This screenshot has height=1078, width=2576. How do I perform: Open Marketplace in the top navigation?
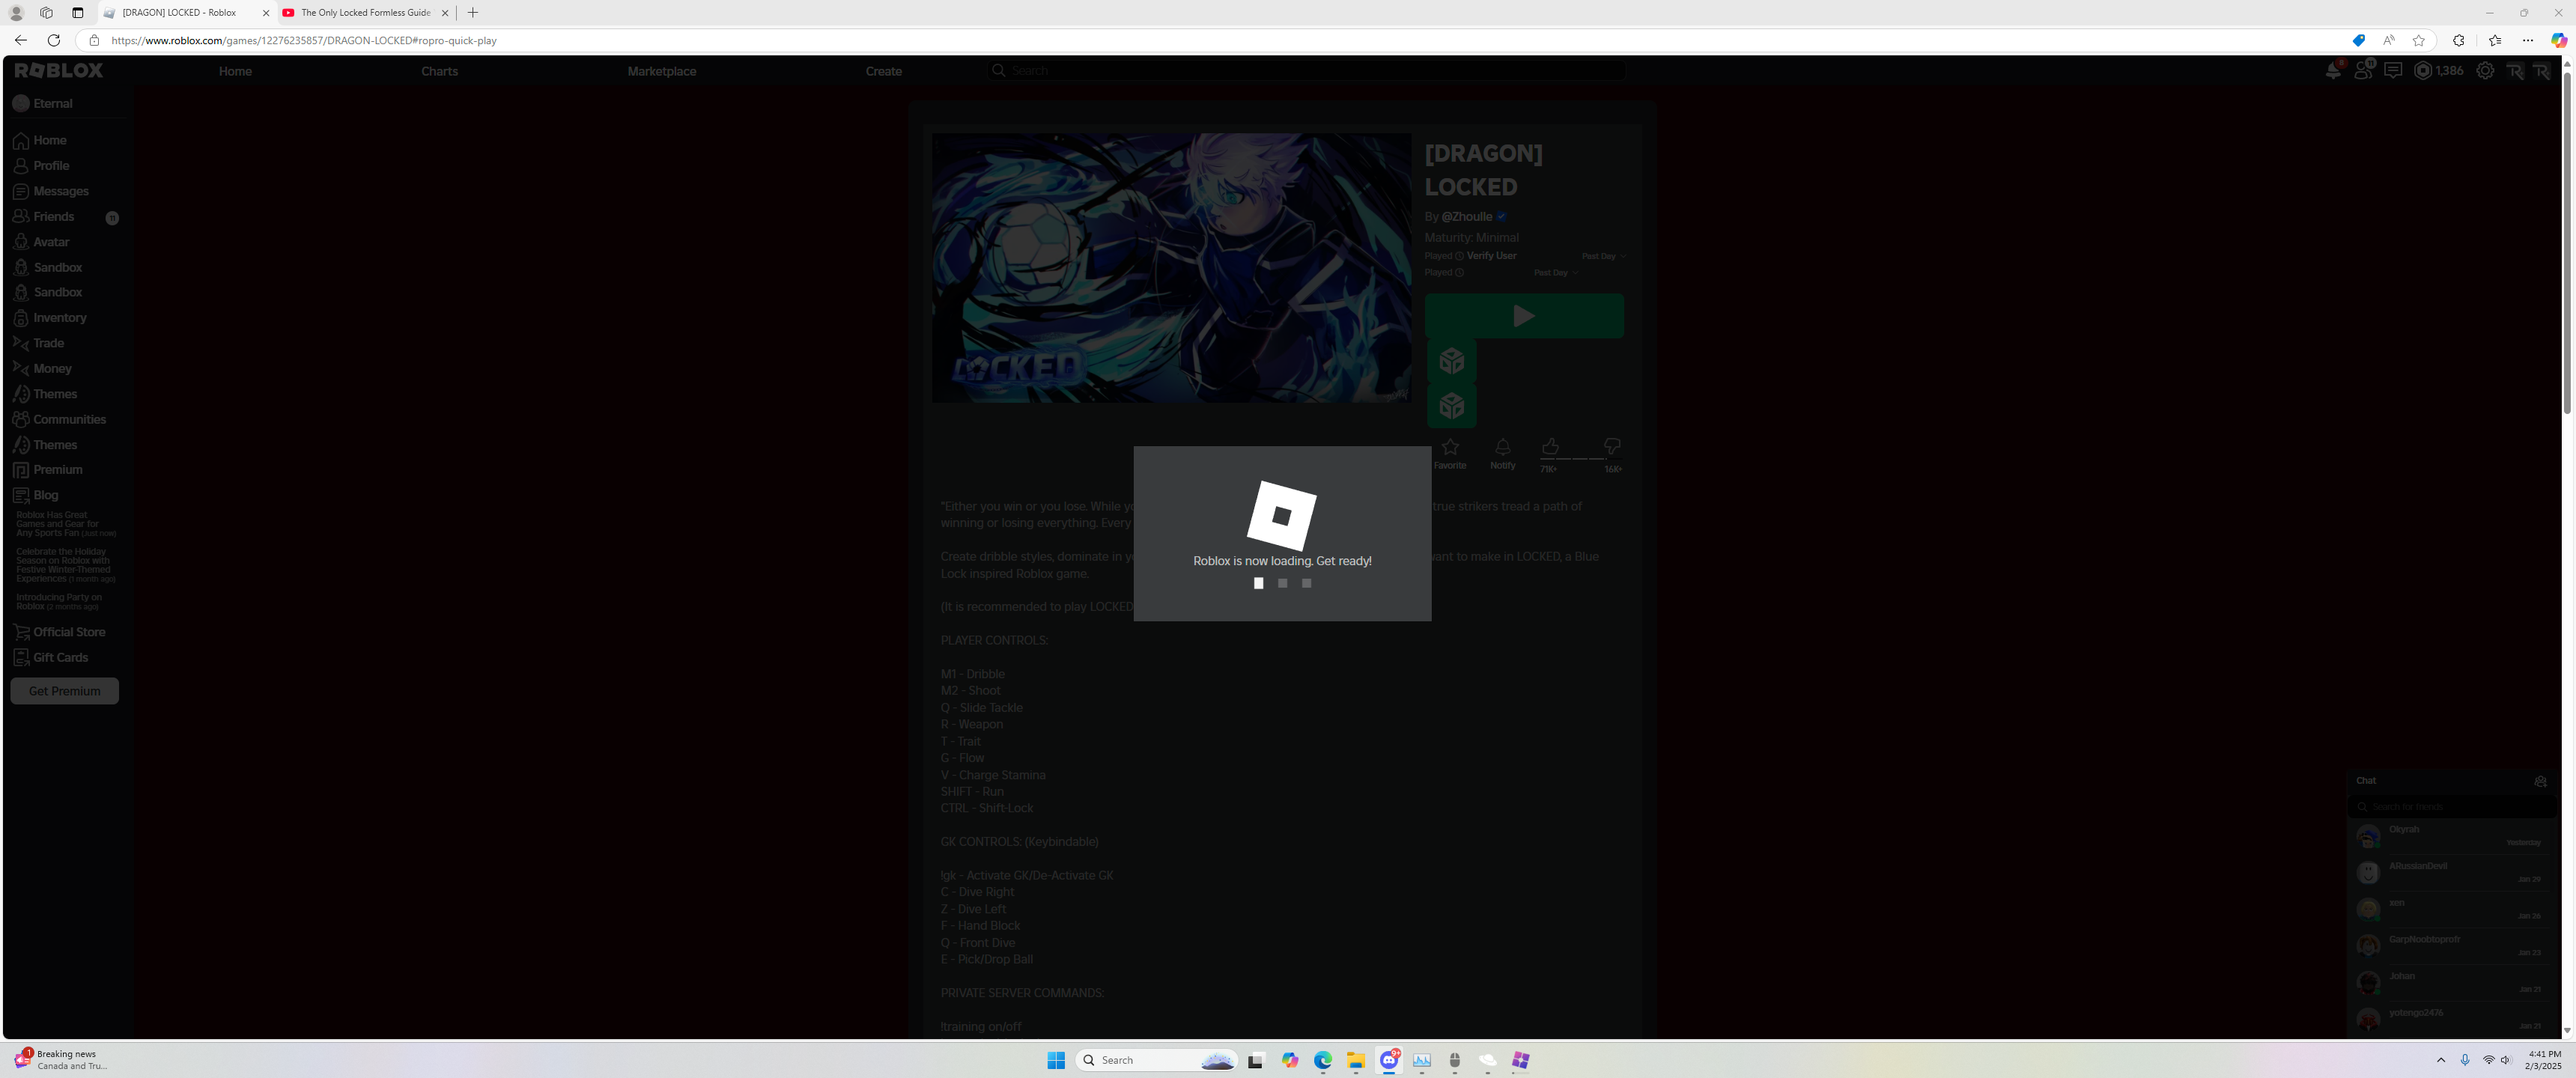click(662, 71)
